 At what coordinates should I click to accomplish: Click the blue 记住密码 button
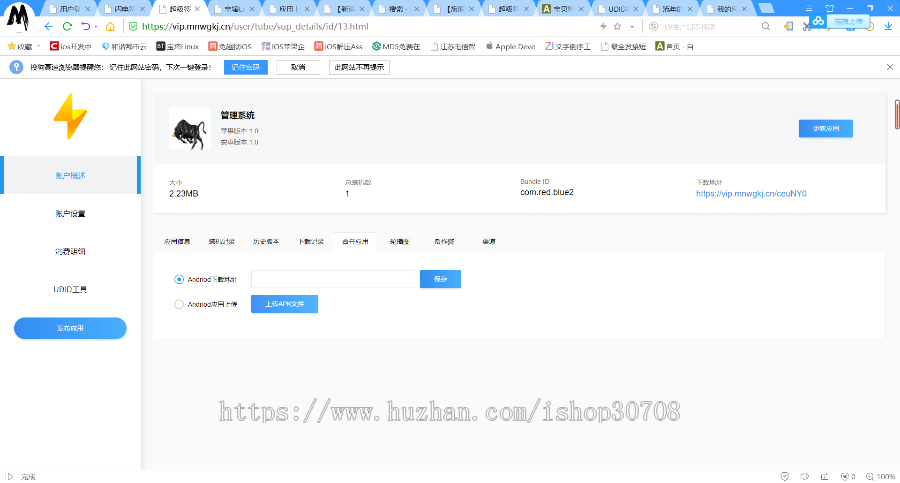point(246,67)
